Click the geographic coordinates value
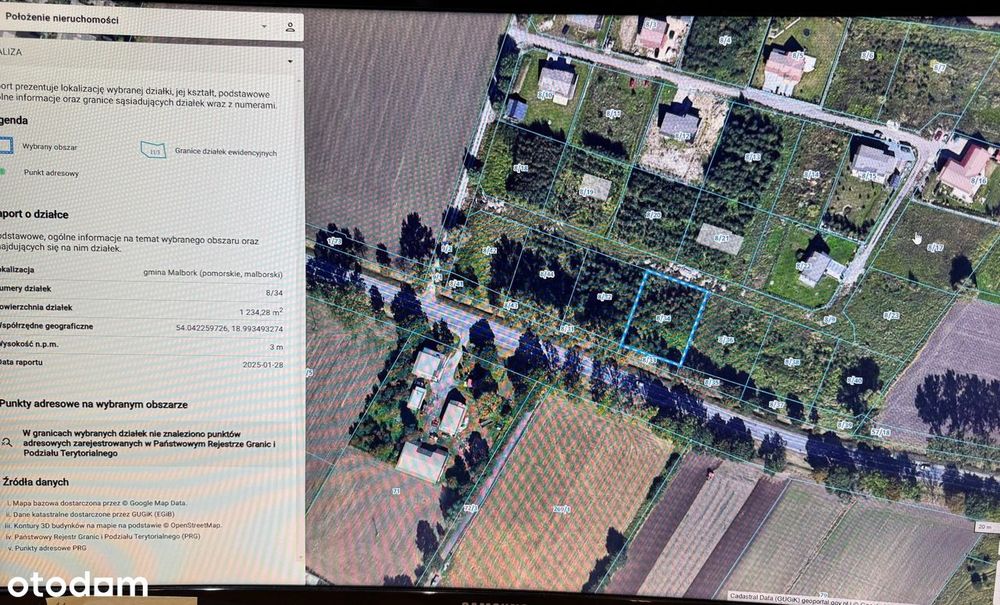The height and width of the screenshot is (605, 1000). pyautogui.click(x=230, y=328)
